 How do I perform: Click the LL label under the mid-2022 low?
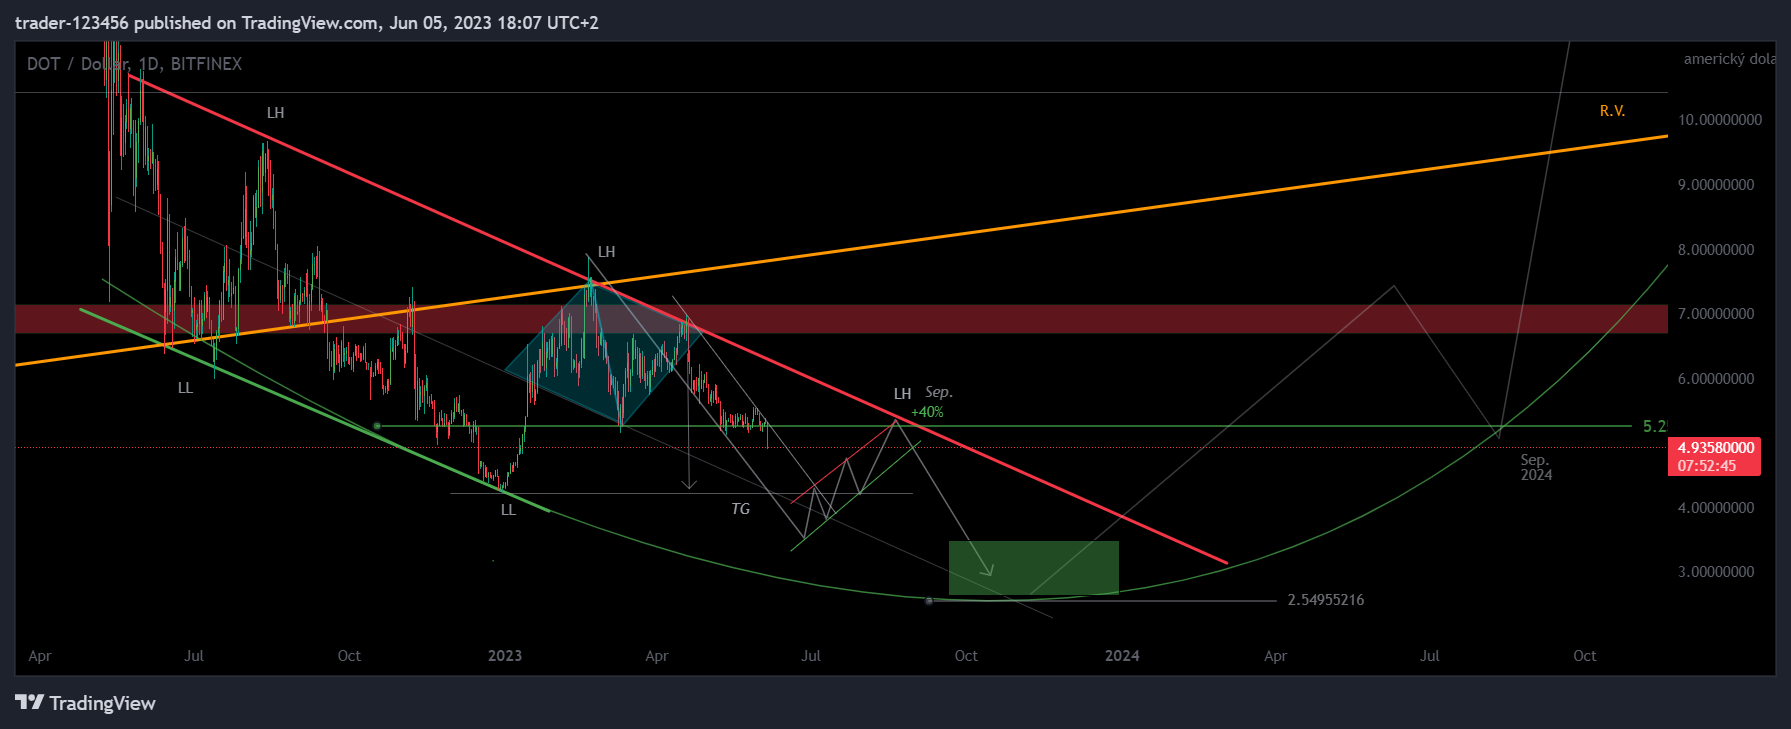(x=185, y=388)
